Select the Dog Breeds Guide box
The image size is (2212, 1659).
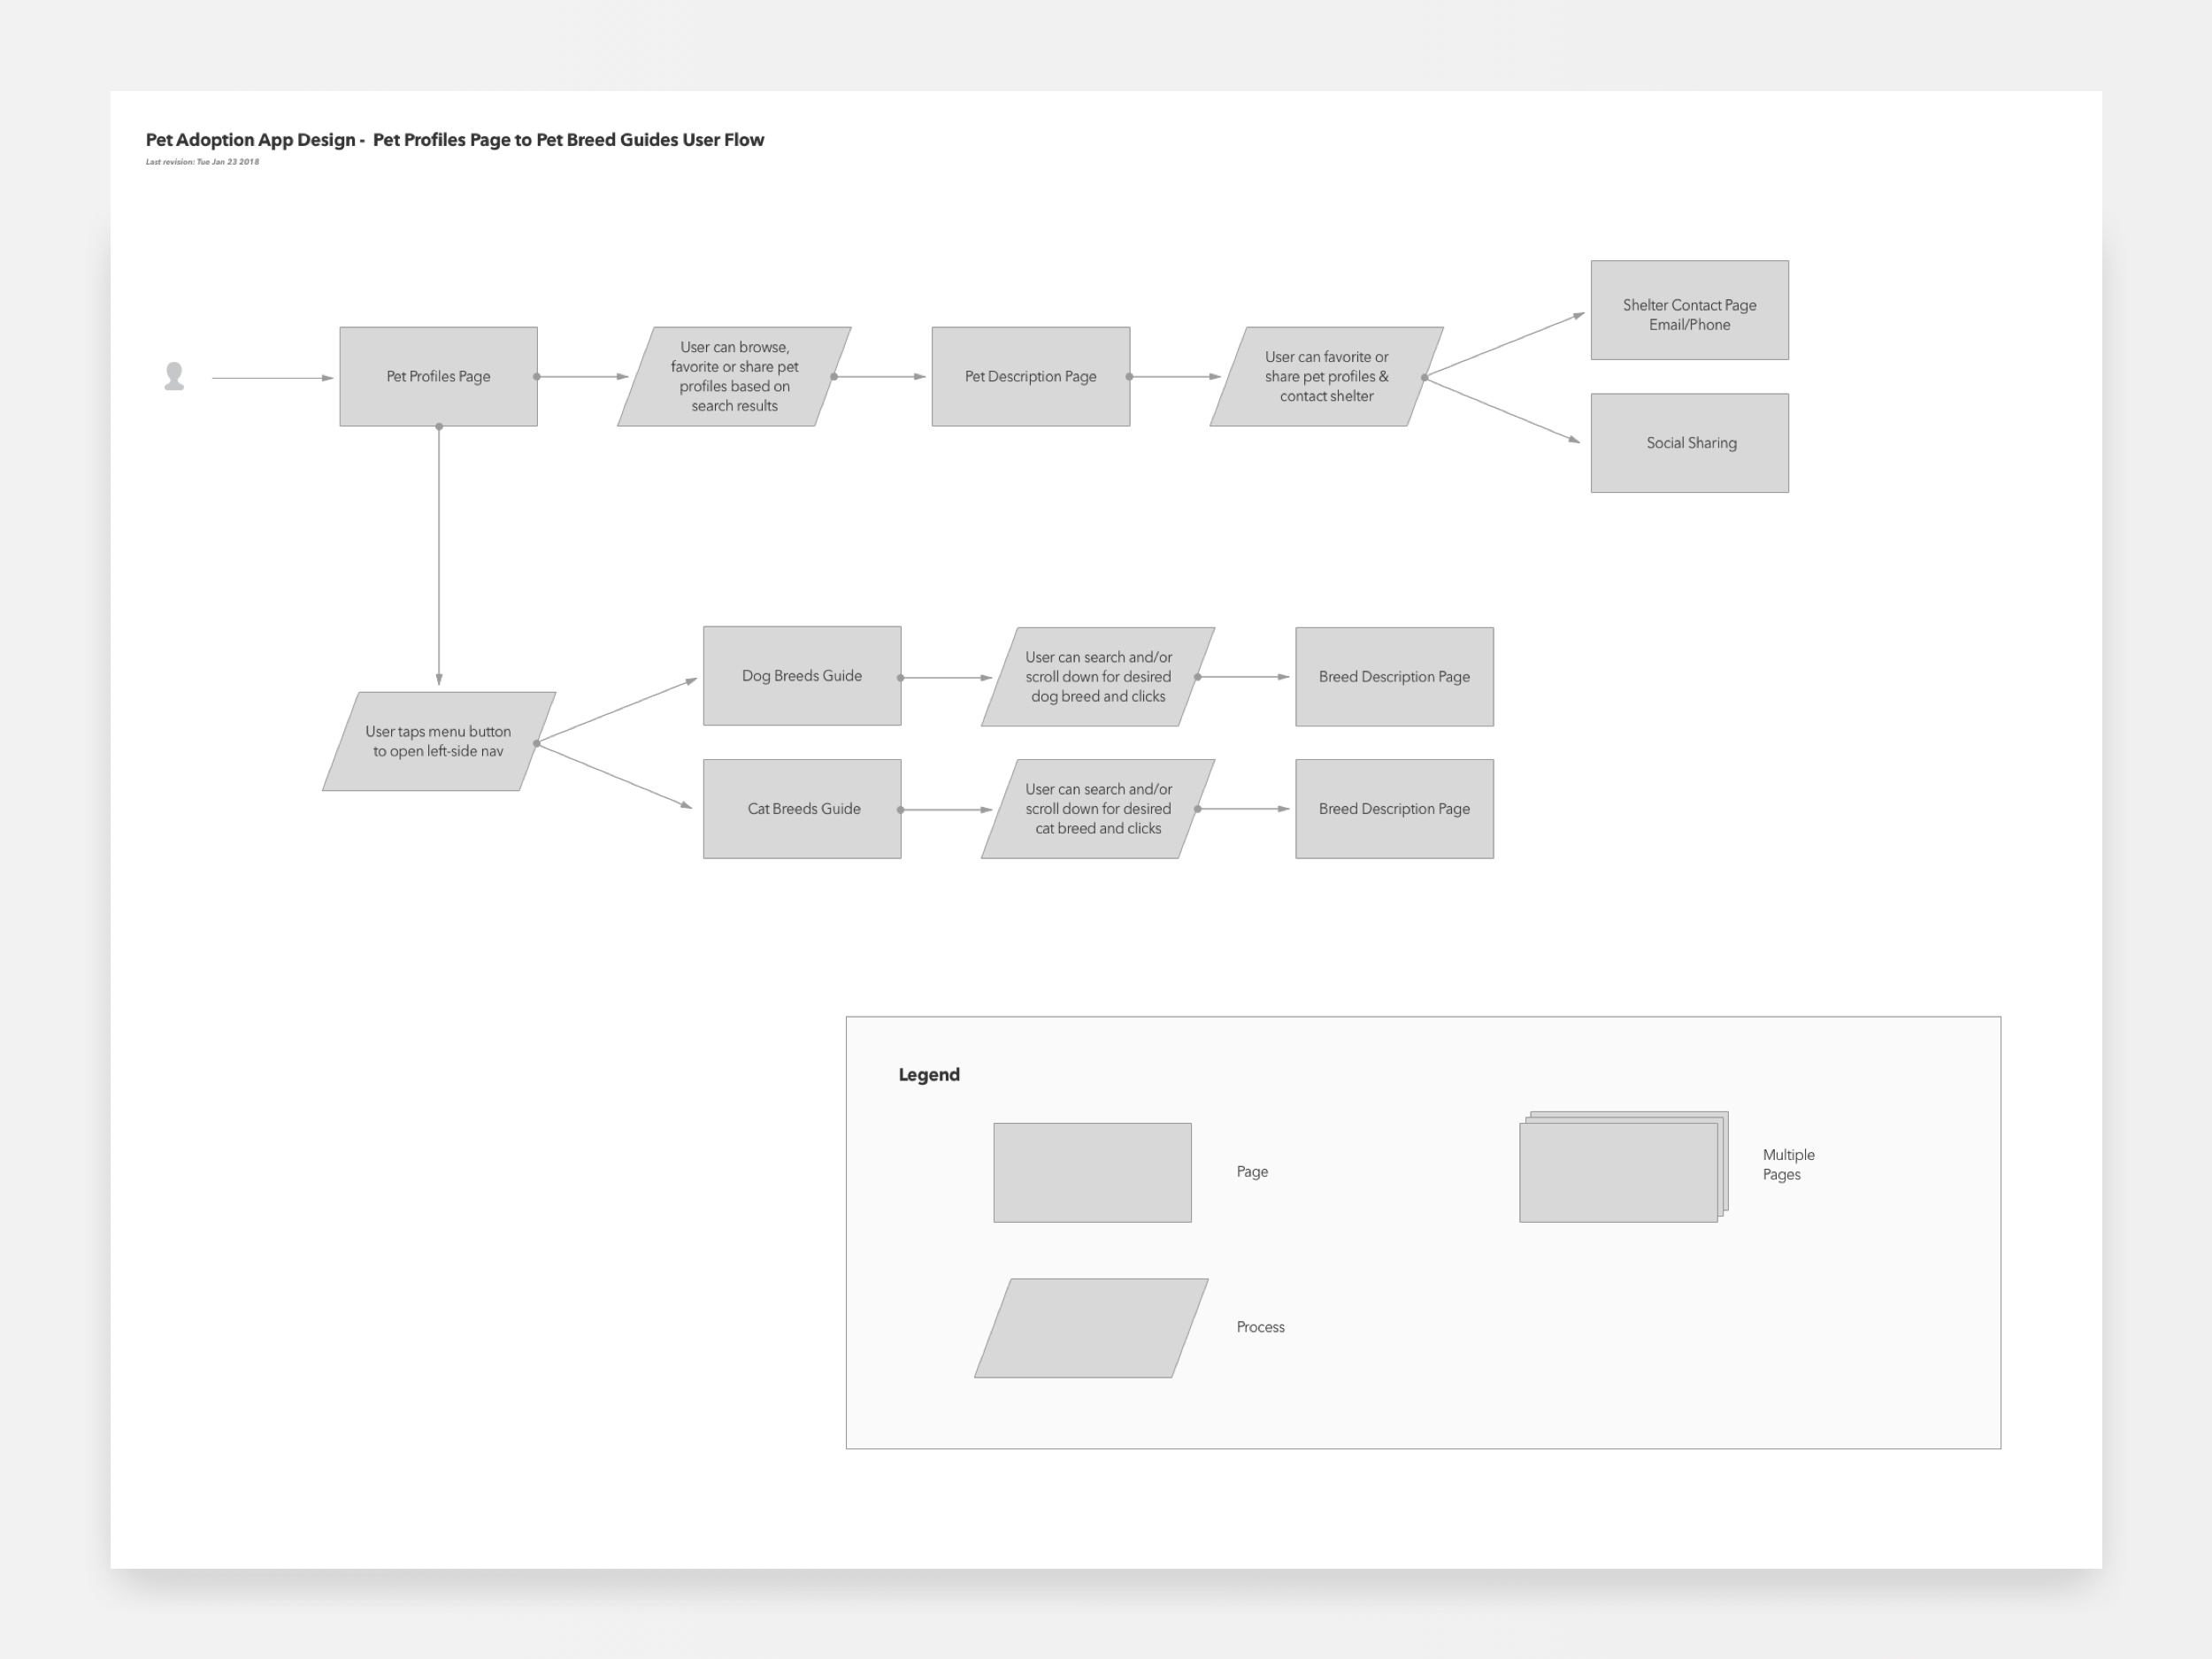point(801,676)
